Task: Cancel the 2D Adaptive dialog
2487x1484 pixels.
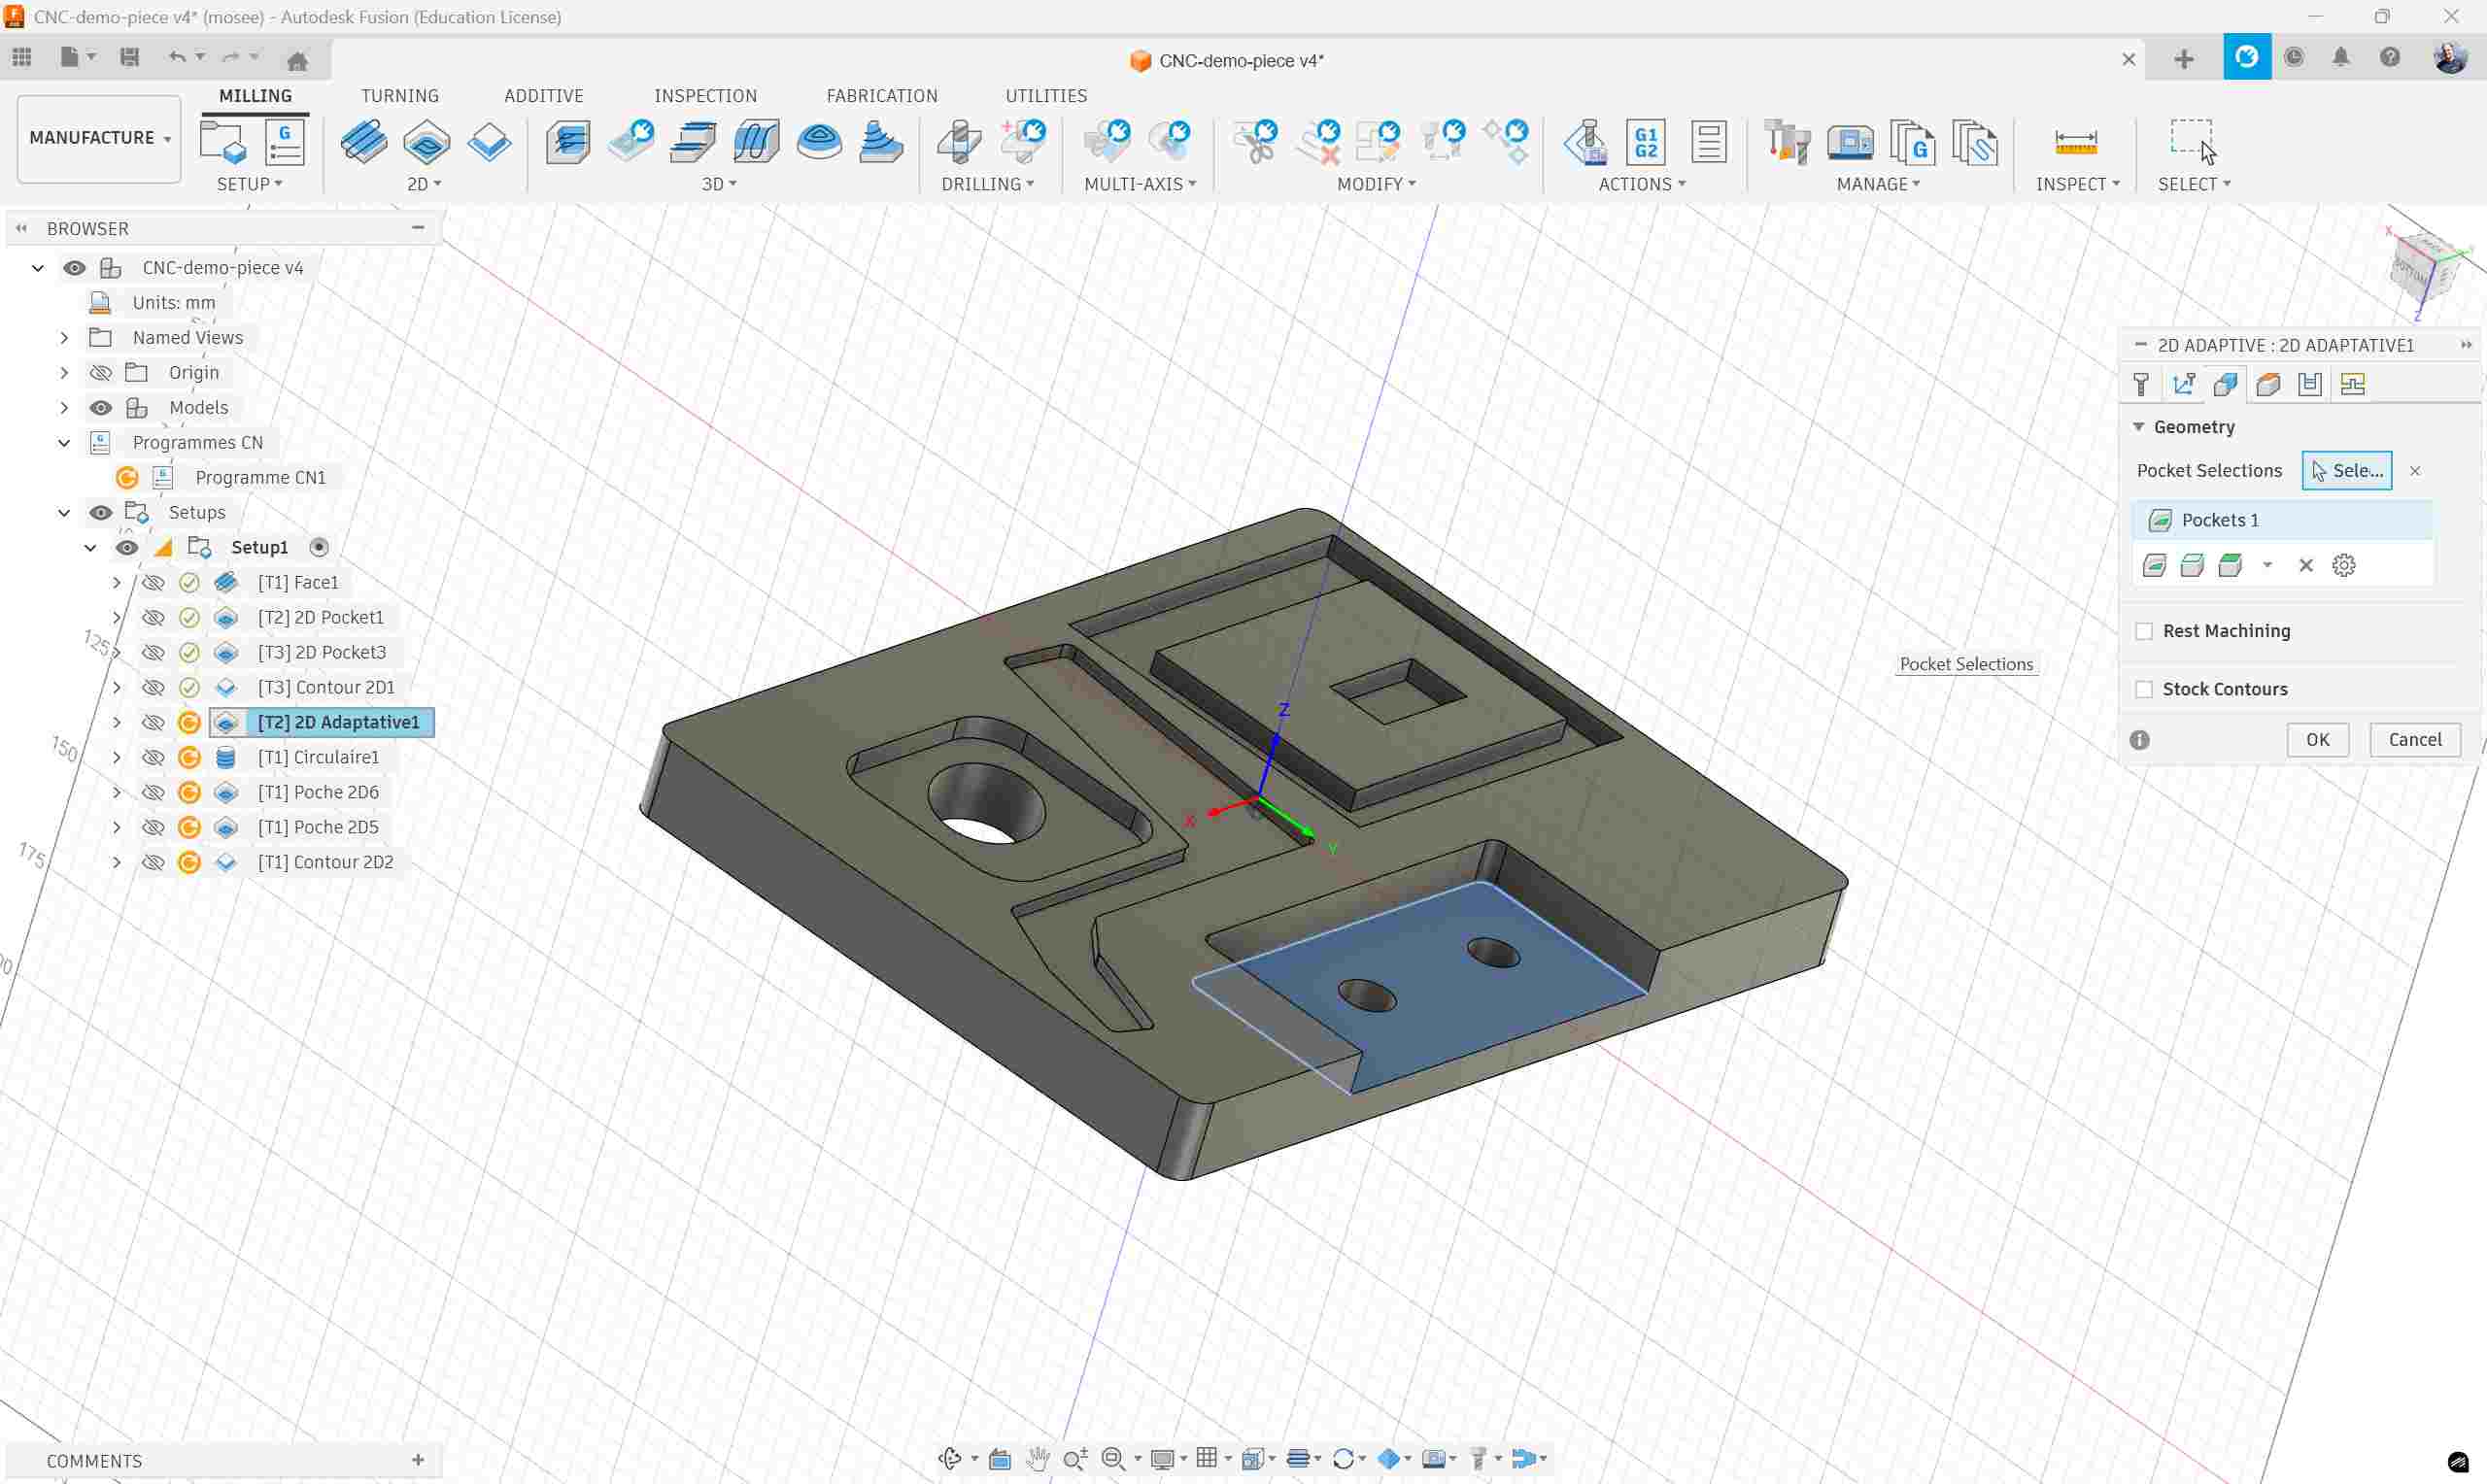Action: pos(2415,739)
